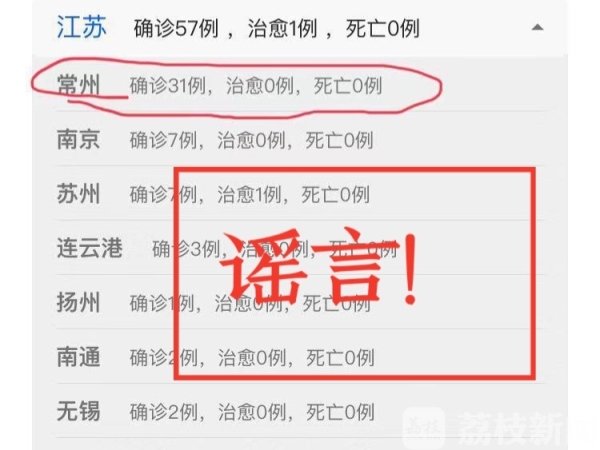
Task: Click 南通's 死亡0例 text
Action: (x=340, y=358)
